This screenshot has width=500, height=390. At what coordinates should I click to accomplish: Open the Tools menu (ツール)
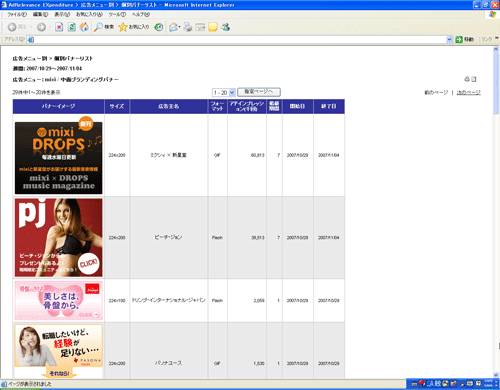[117, 14]
